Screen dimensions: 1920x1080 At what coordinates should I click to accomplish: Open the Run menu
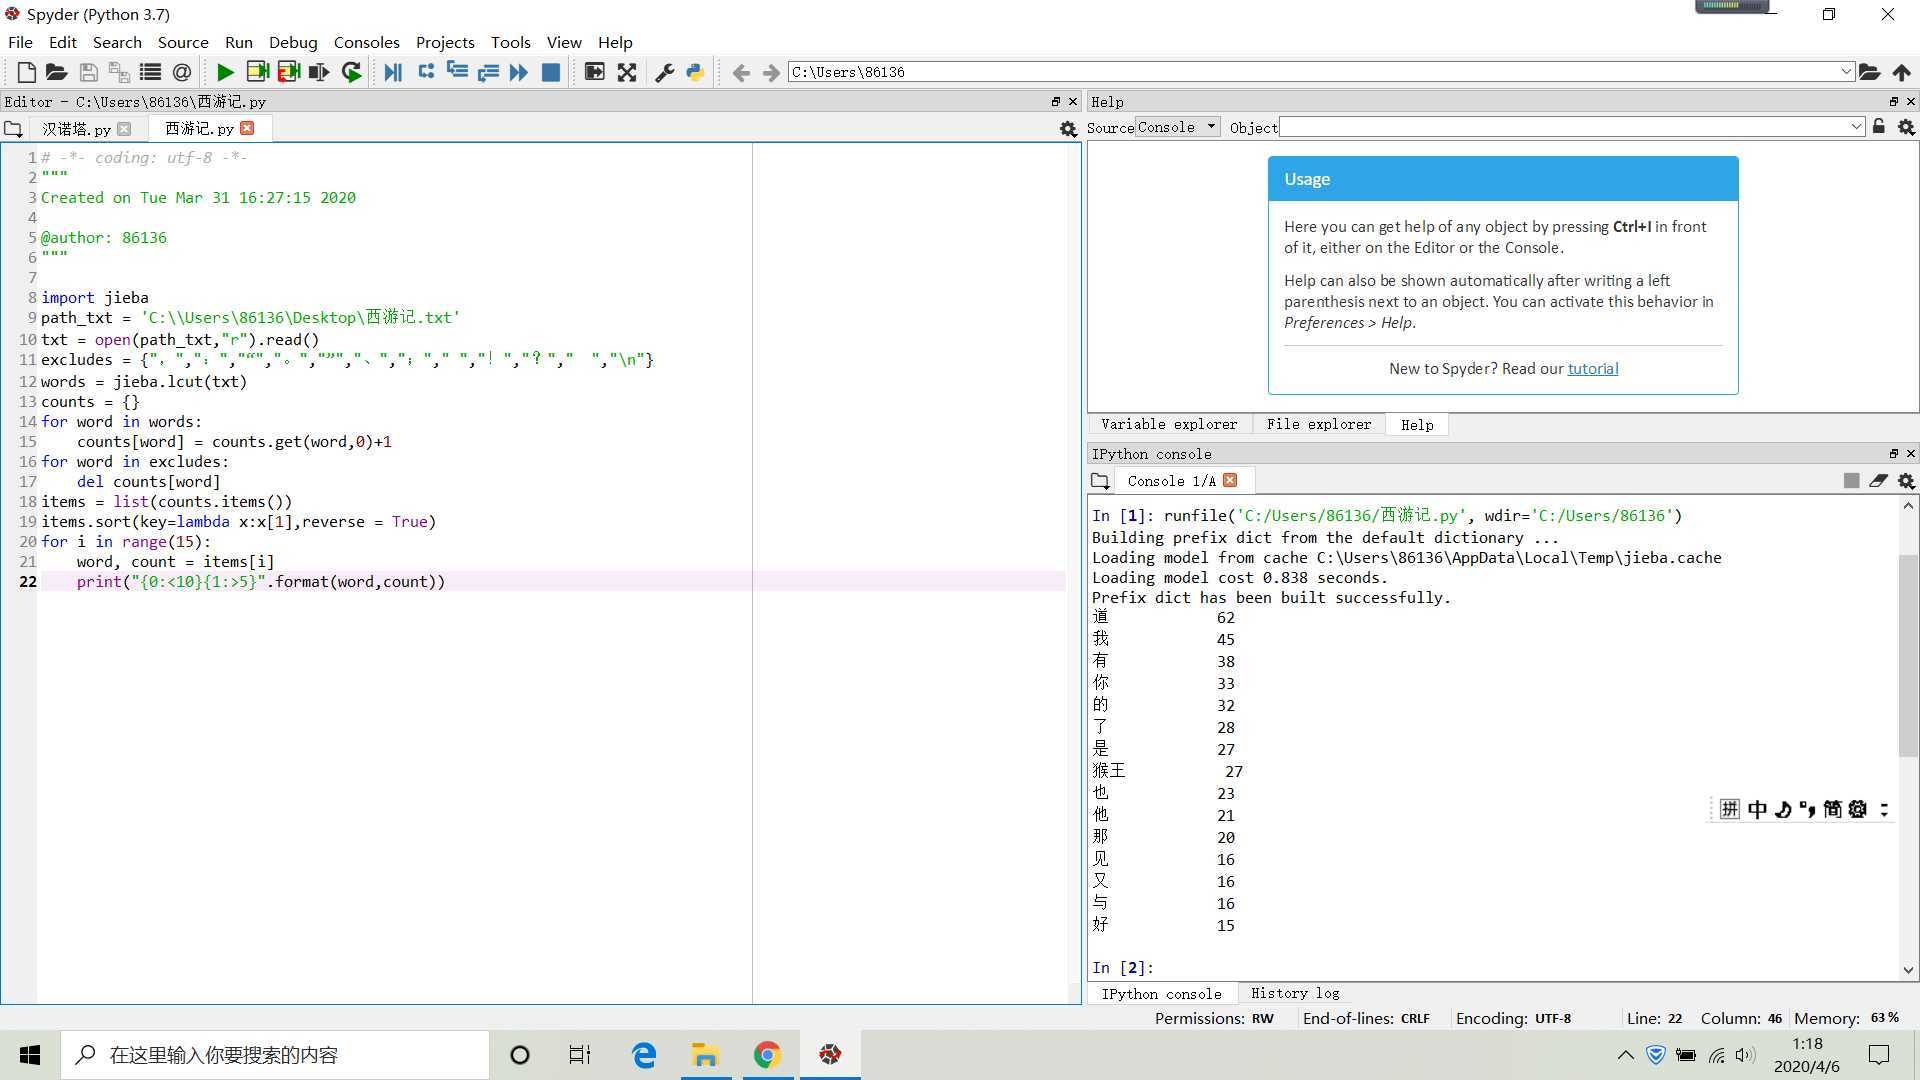coord(239,42)
